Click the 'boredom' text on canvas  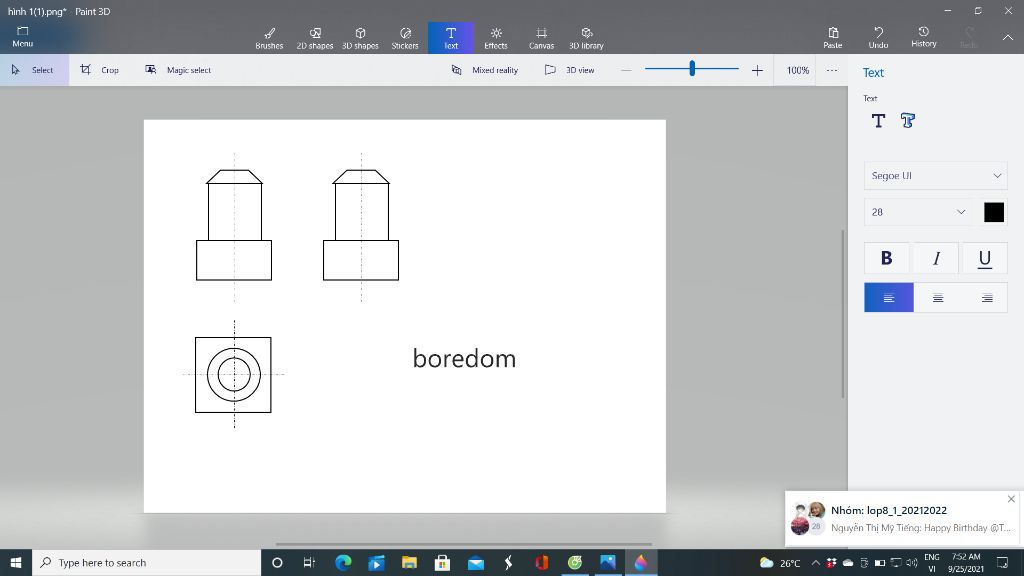[x=464, y=359]
